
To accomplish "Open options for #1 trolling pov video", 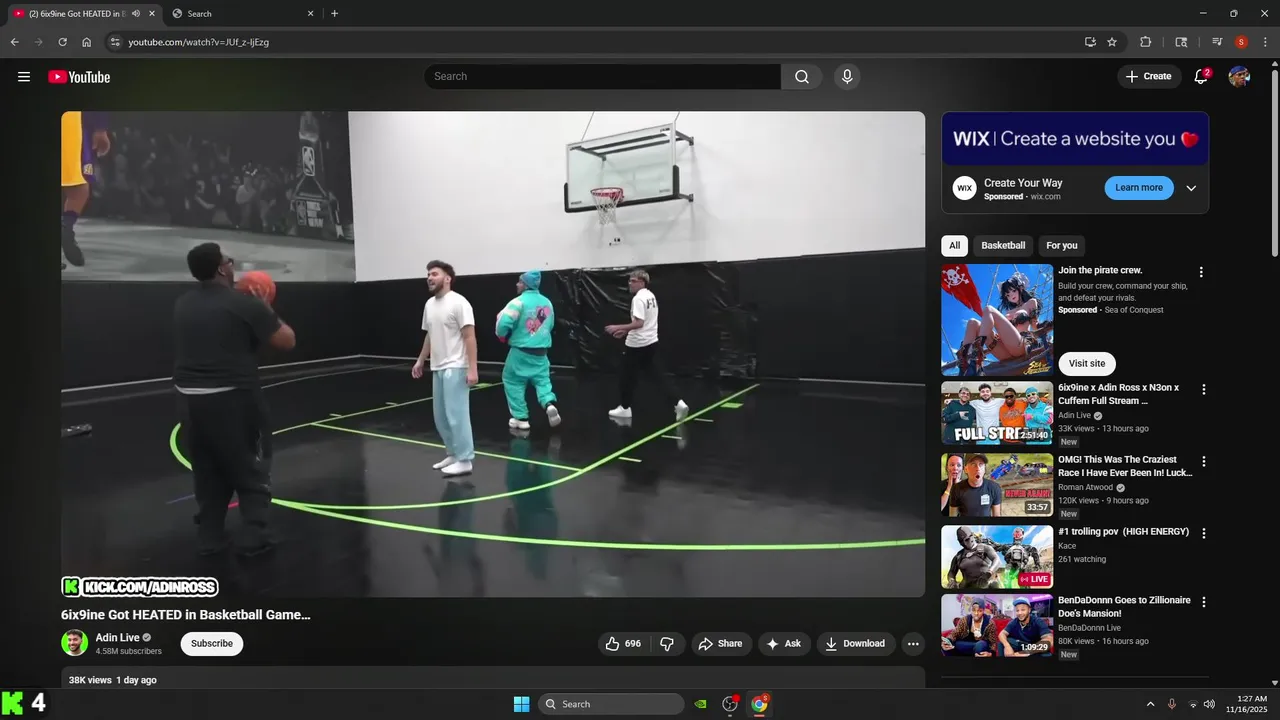I will click(1204, 533).
